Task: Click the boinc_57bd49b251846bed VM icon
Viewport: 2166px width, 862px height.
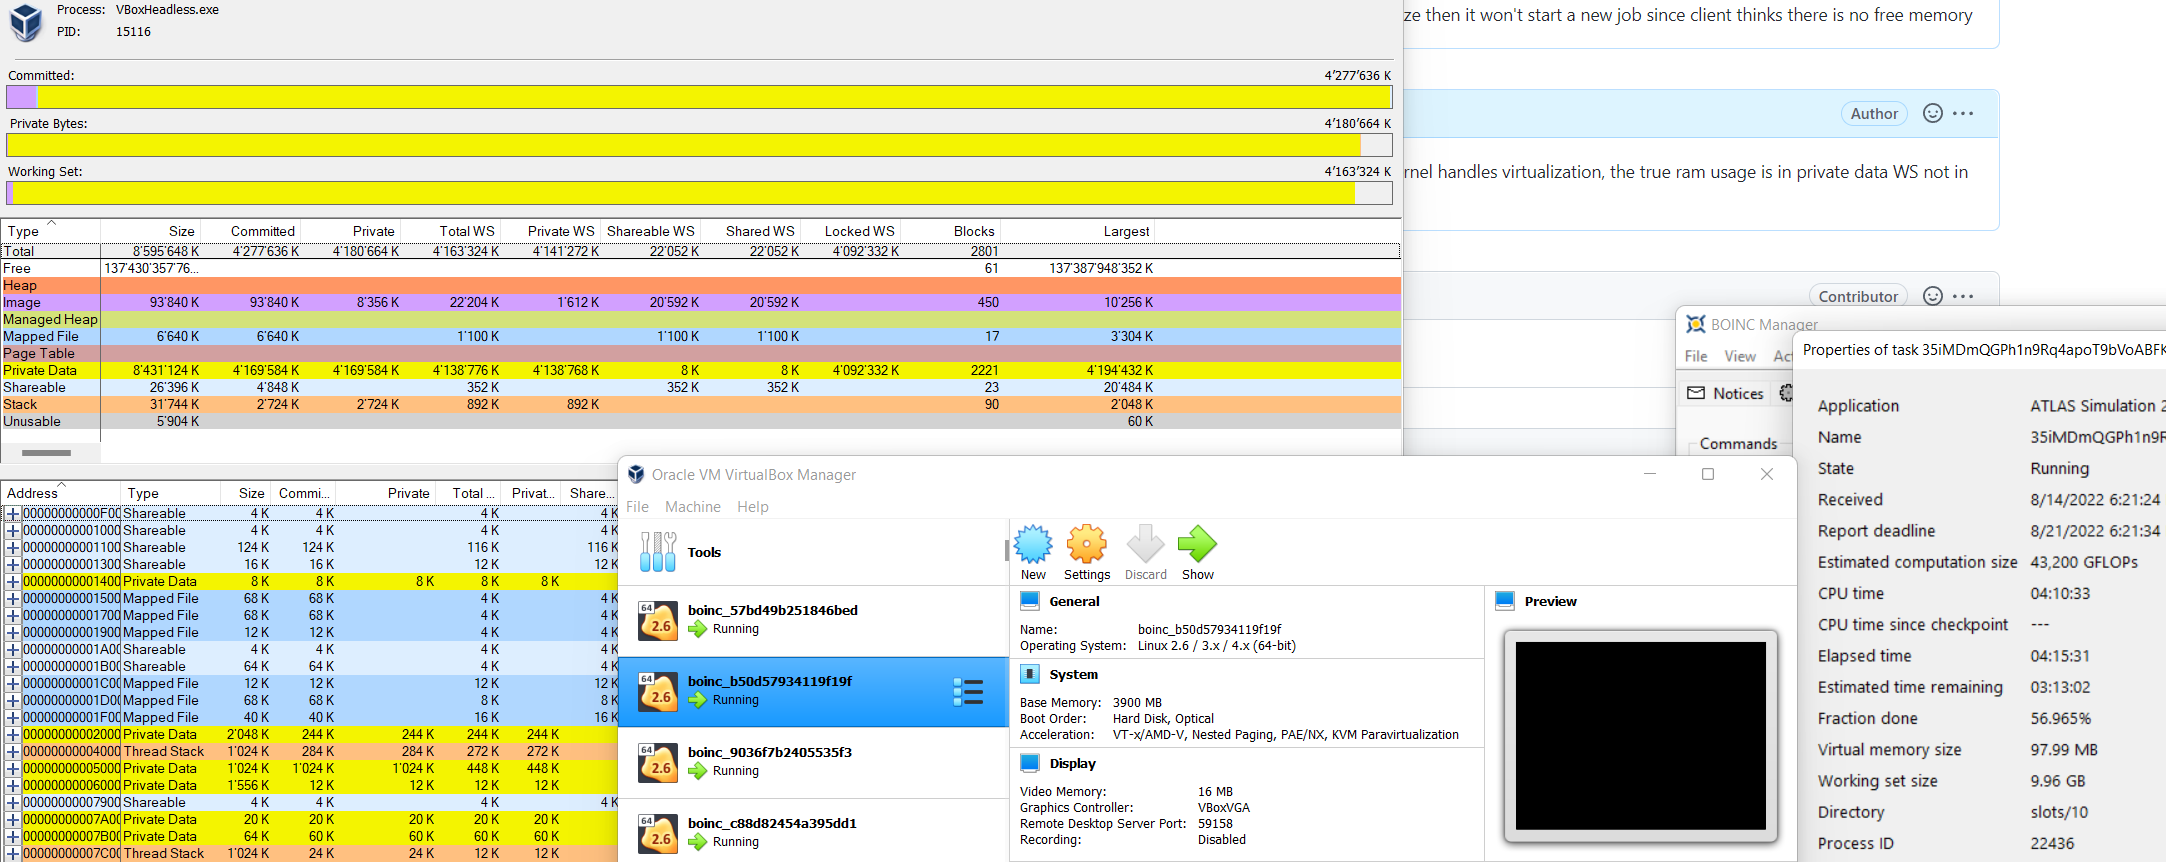Action: 658,620
